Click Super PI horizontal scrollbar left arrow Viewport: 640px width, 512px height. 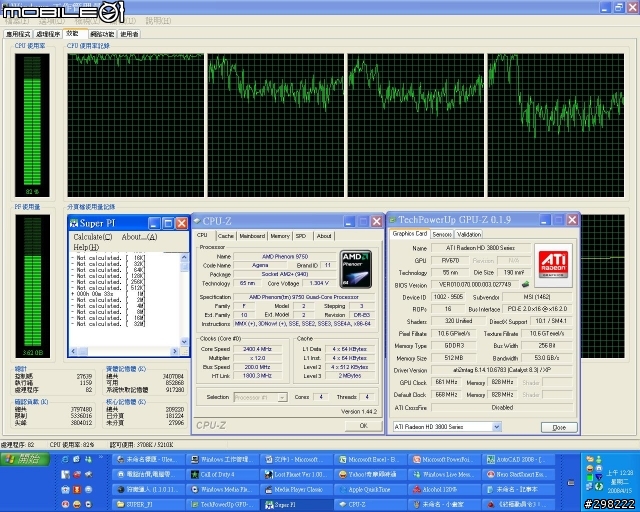point(73,351)
